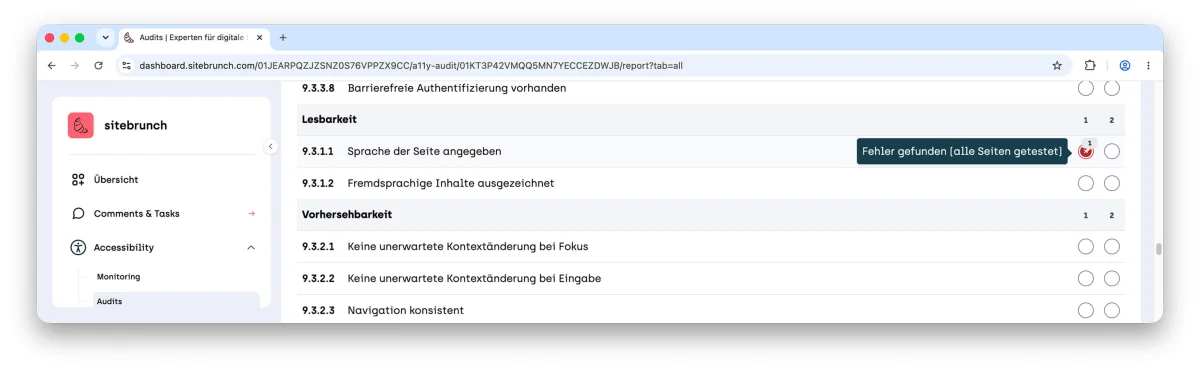Select column 2 circle for 9.3.3.8

tap(1112, 88)
